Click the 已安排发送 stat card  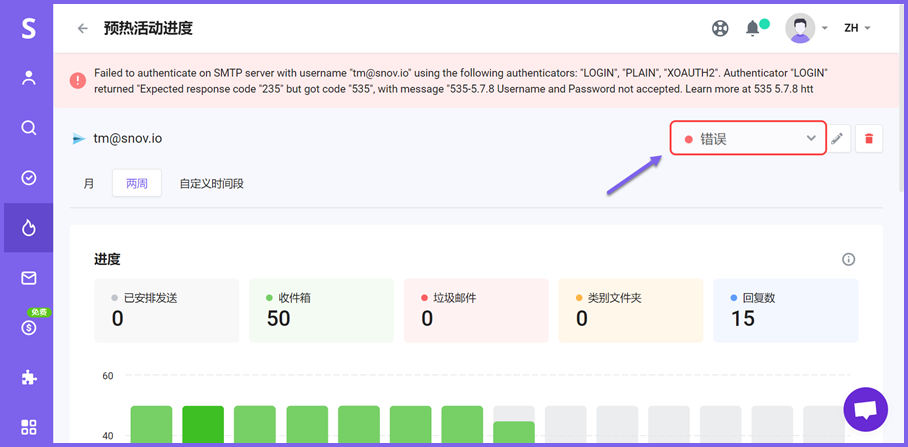(x=167, y=310)
